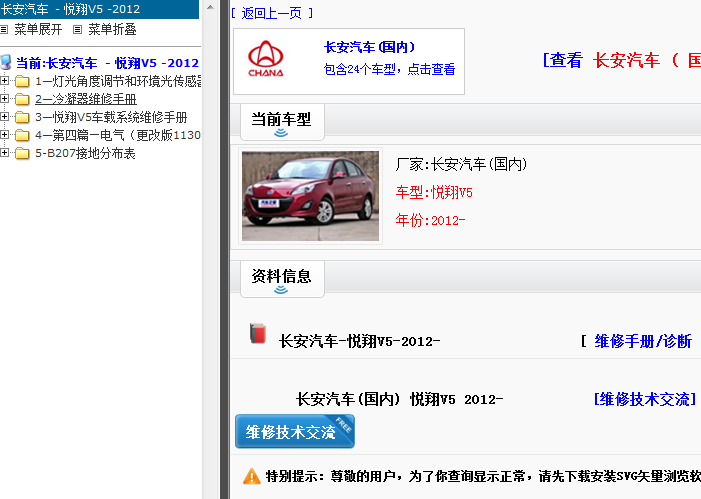Image resolution: width=701 pixels, height=499 pixels.
Task: Select 1-灯光角度调节和环境光传感器 tree item
Action: click(x=118, y=81)
